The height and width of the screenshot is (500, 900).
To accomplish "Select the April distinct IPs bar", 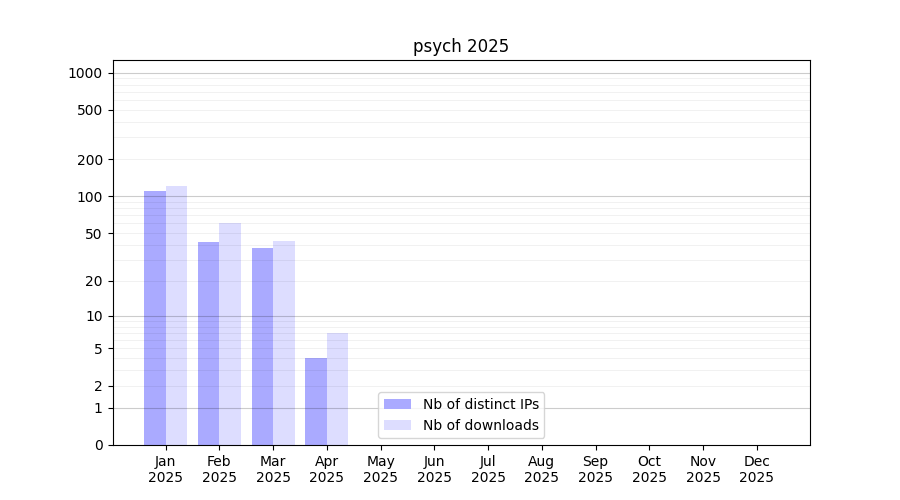I will [x=316, y=401].
